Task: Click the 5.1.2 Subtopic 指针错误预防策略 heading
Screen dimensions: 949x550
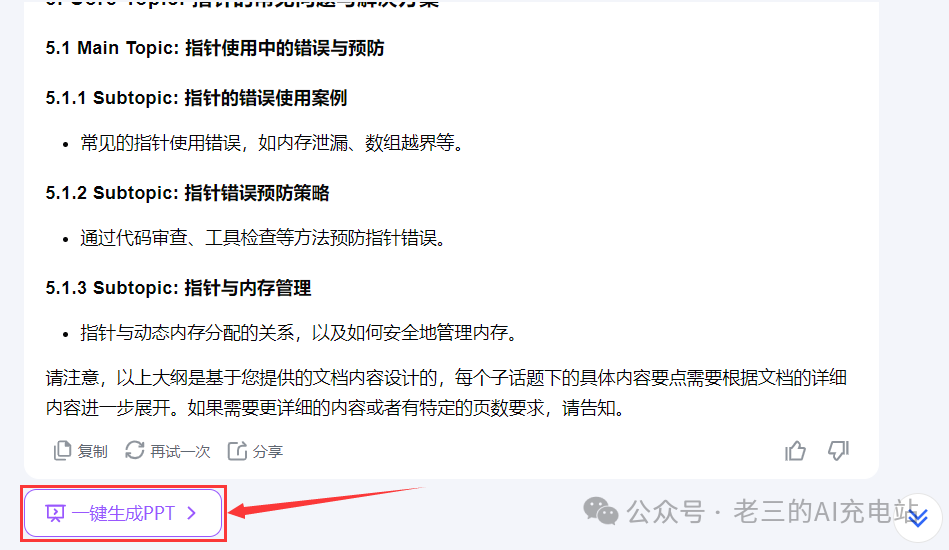Action: tap(188, 192)
